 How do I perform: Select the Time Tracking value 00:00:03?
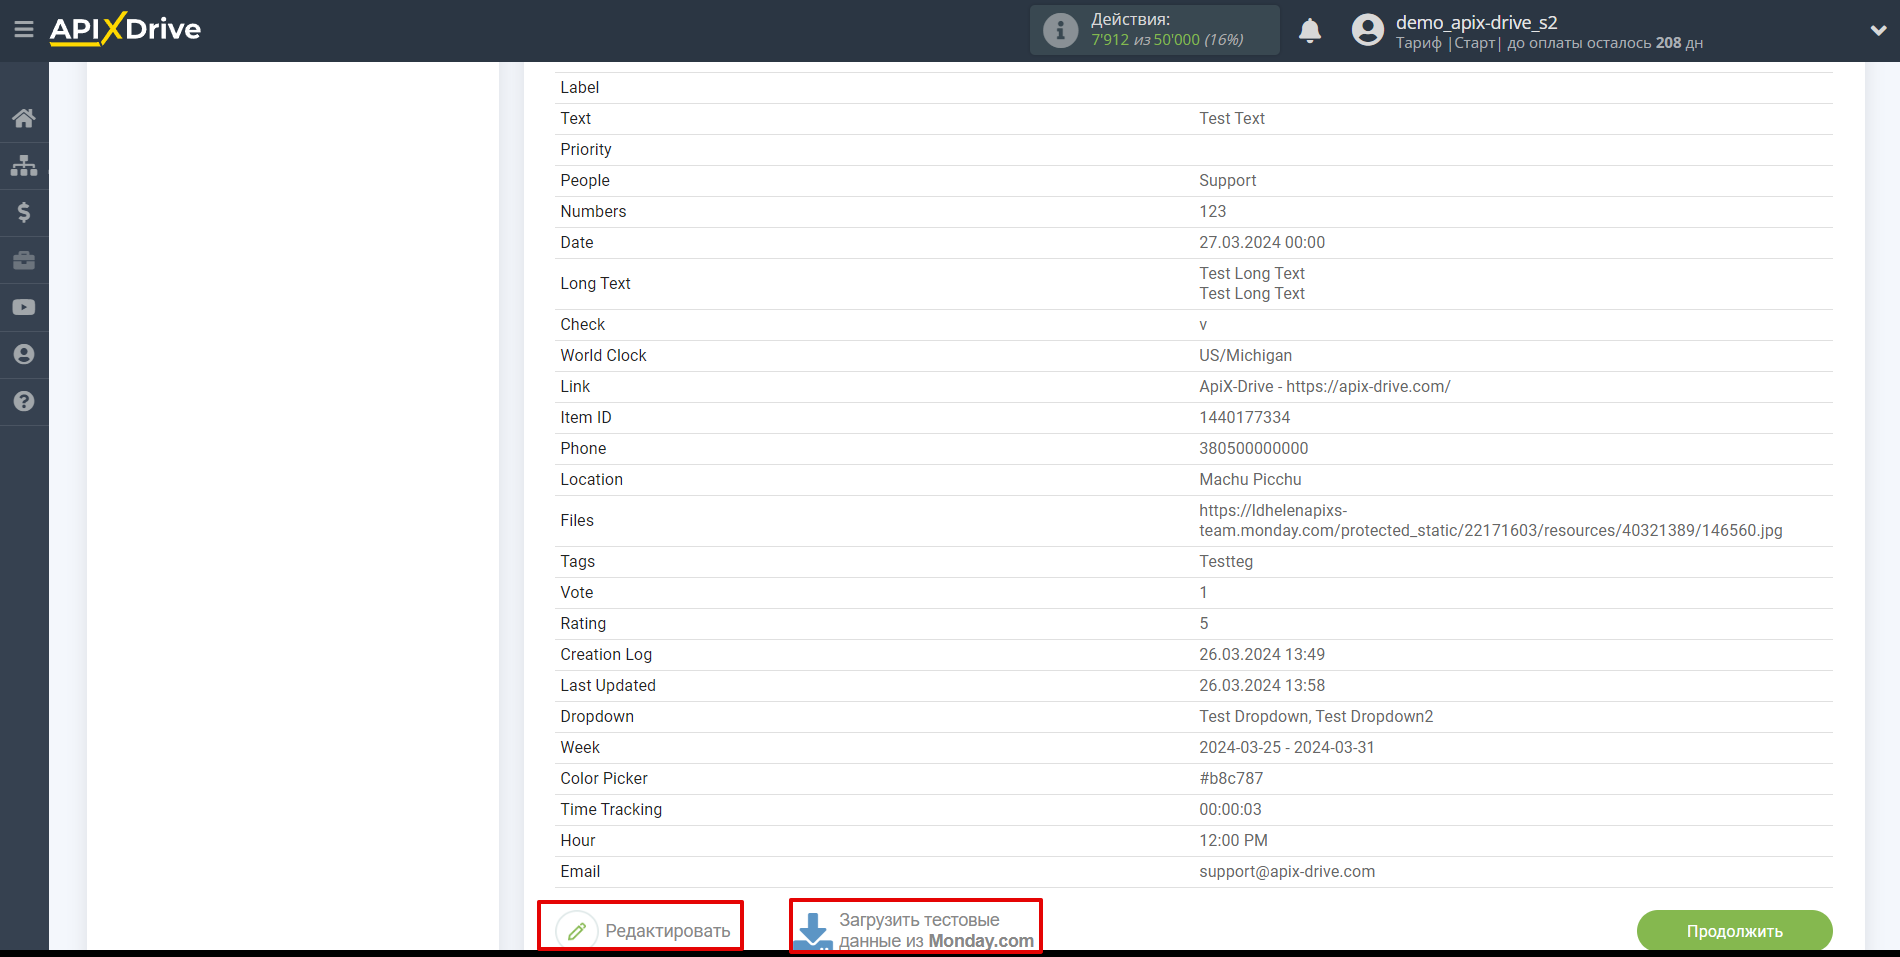tap(1230, 809)
